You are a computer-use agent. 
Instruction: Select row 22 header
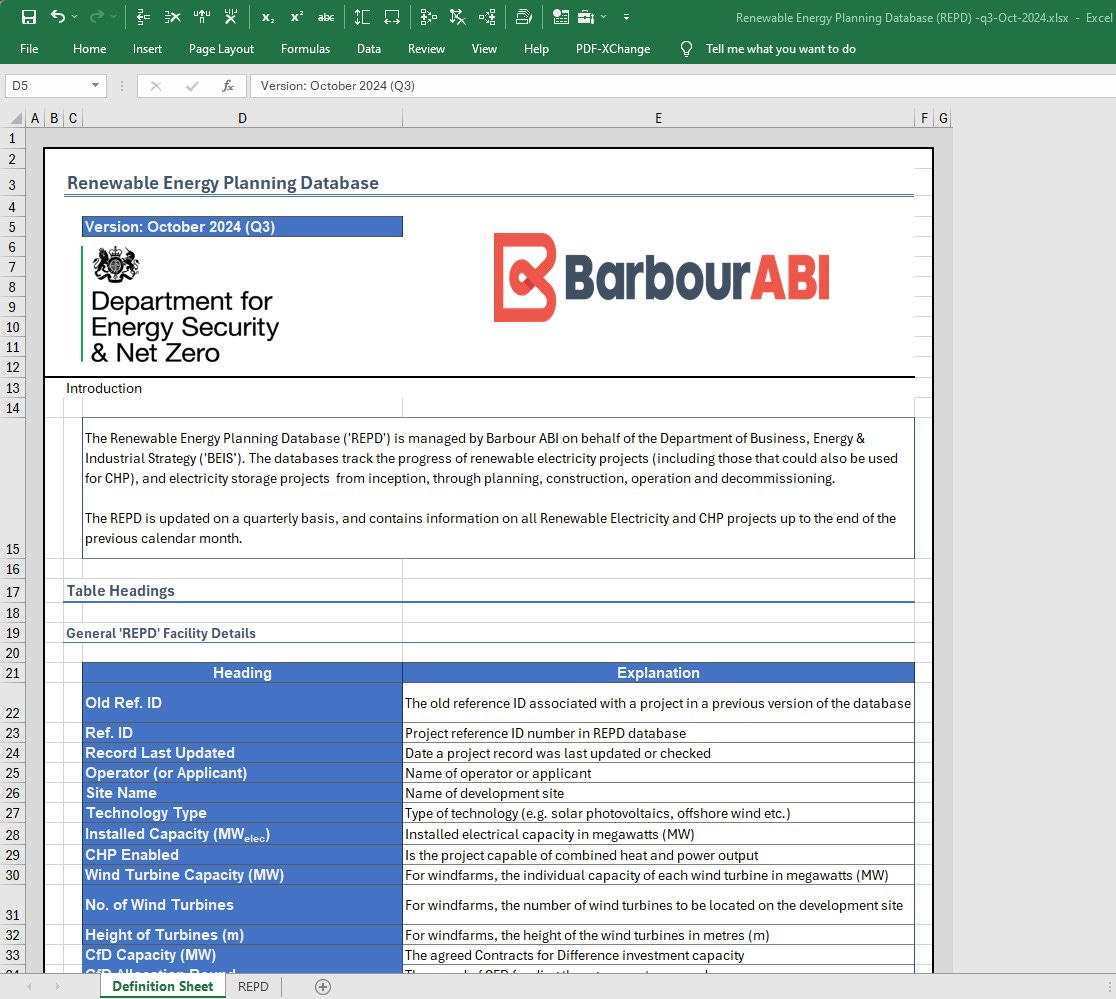[x=13, y=703]
